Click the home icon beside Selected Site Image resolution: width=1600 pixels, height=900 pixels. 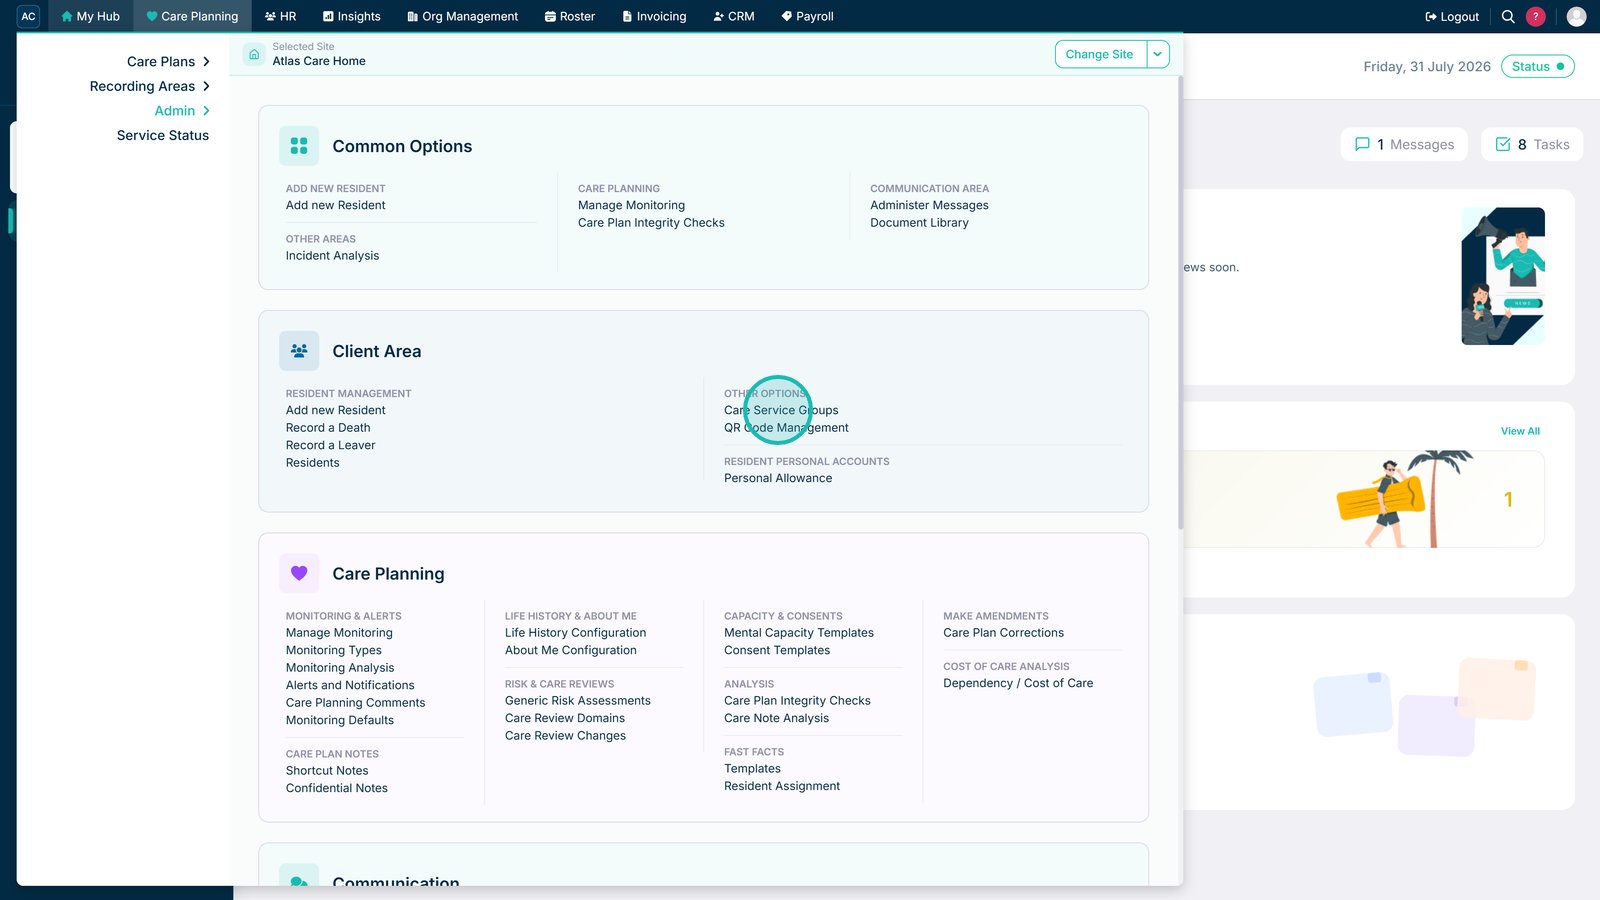click(x=254, y=54)
